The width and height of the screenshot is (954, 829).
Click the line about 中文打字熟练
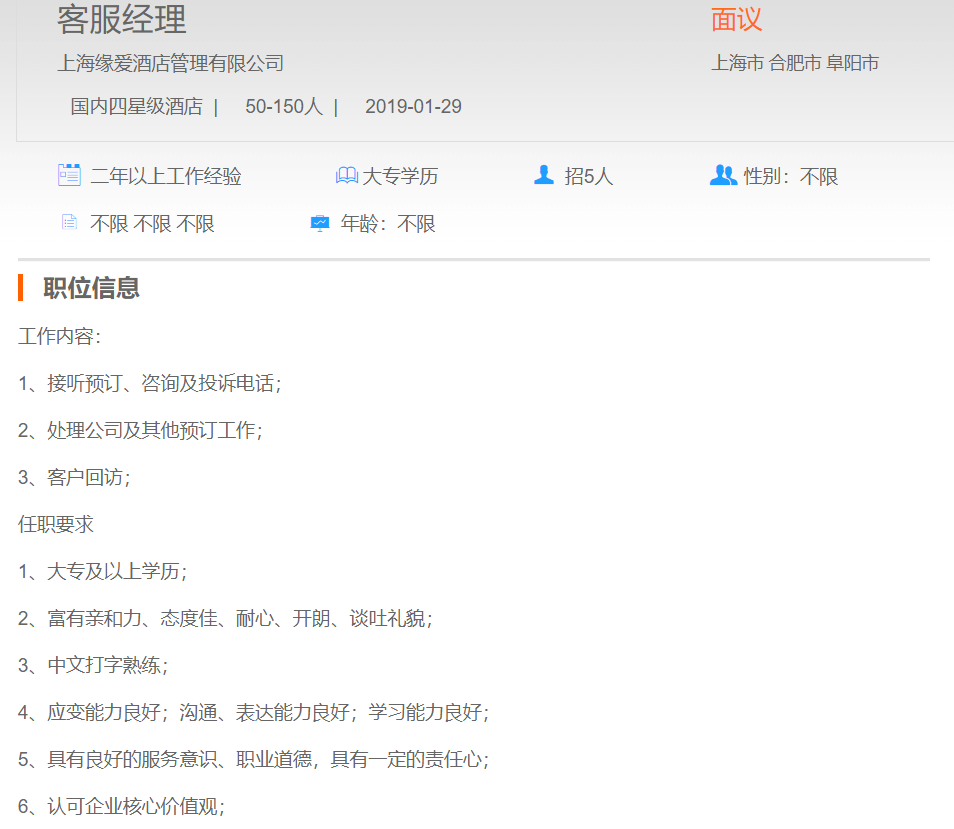click(x=94, y=665)
